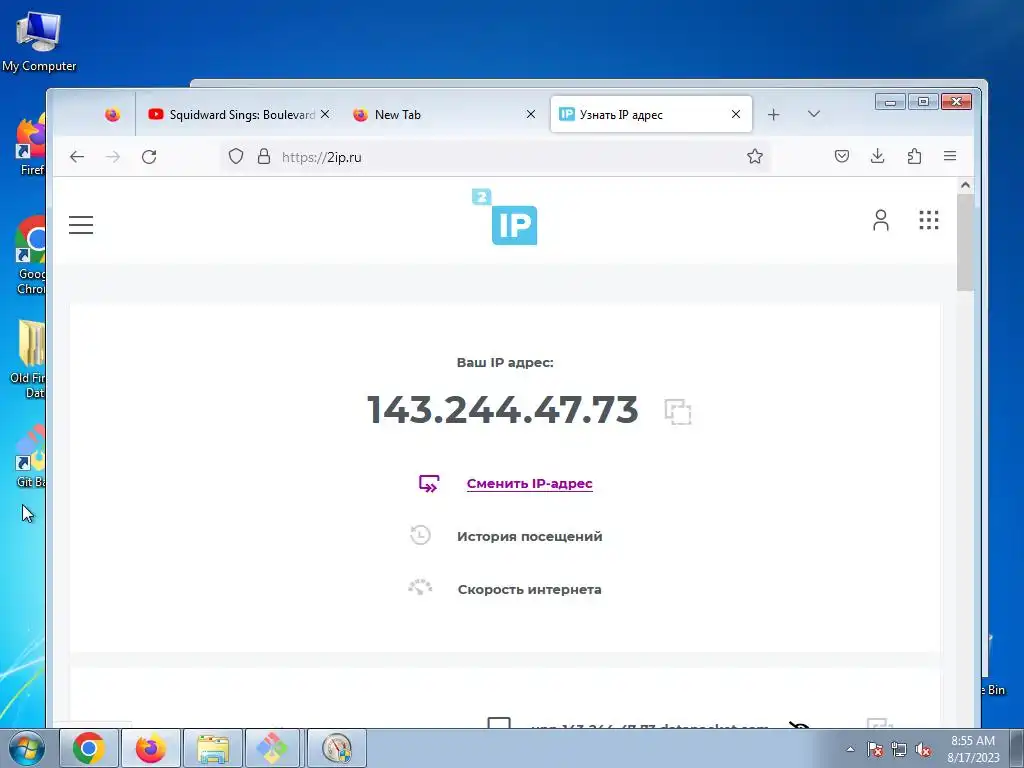Open the tracking protection shield icon
1024x768 pixels.
coord(236,156)
